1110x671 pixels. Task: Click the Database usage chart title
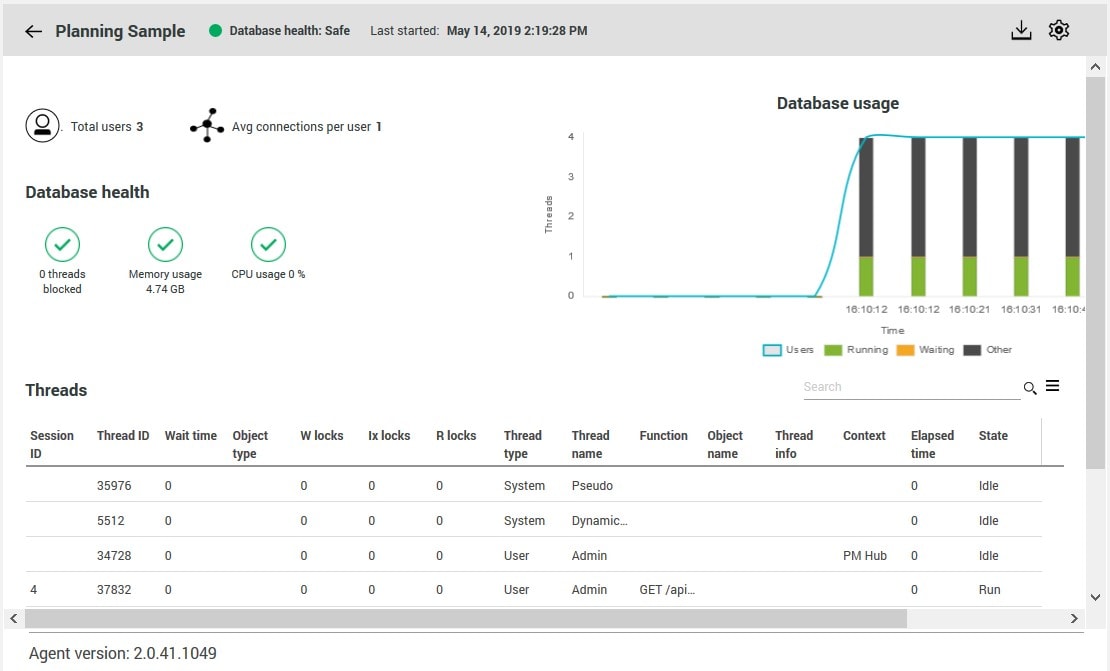pyautogui.click(x=837, y=103)
